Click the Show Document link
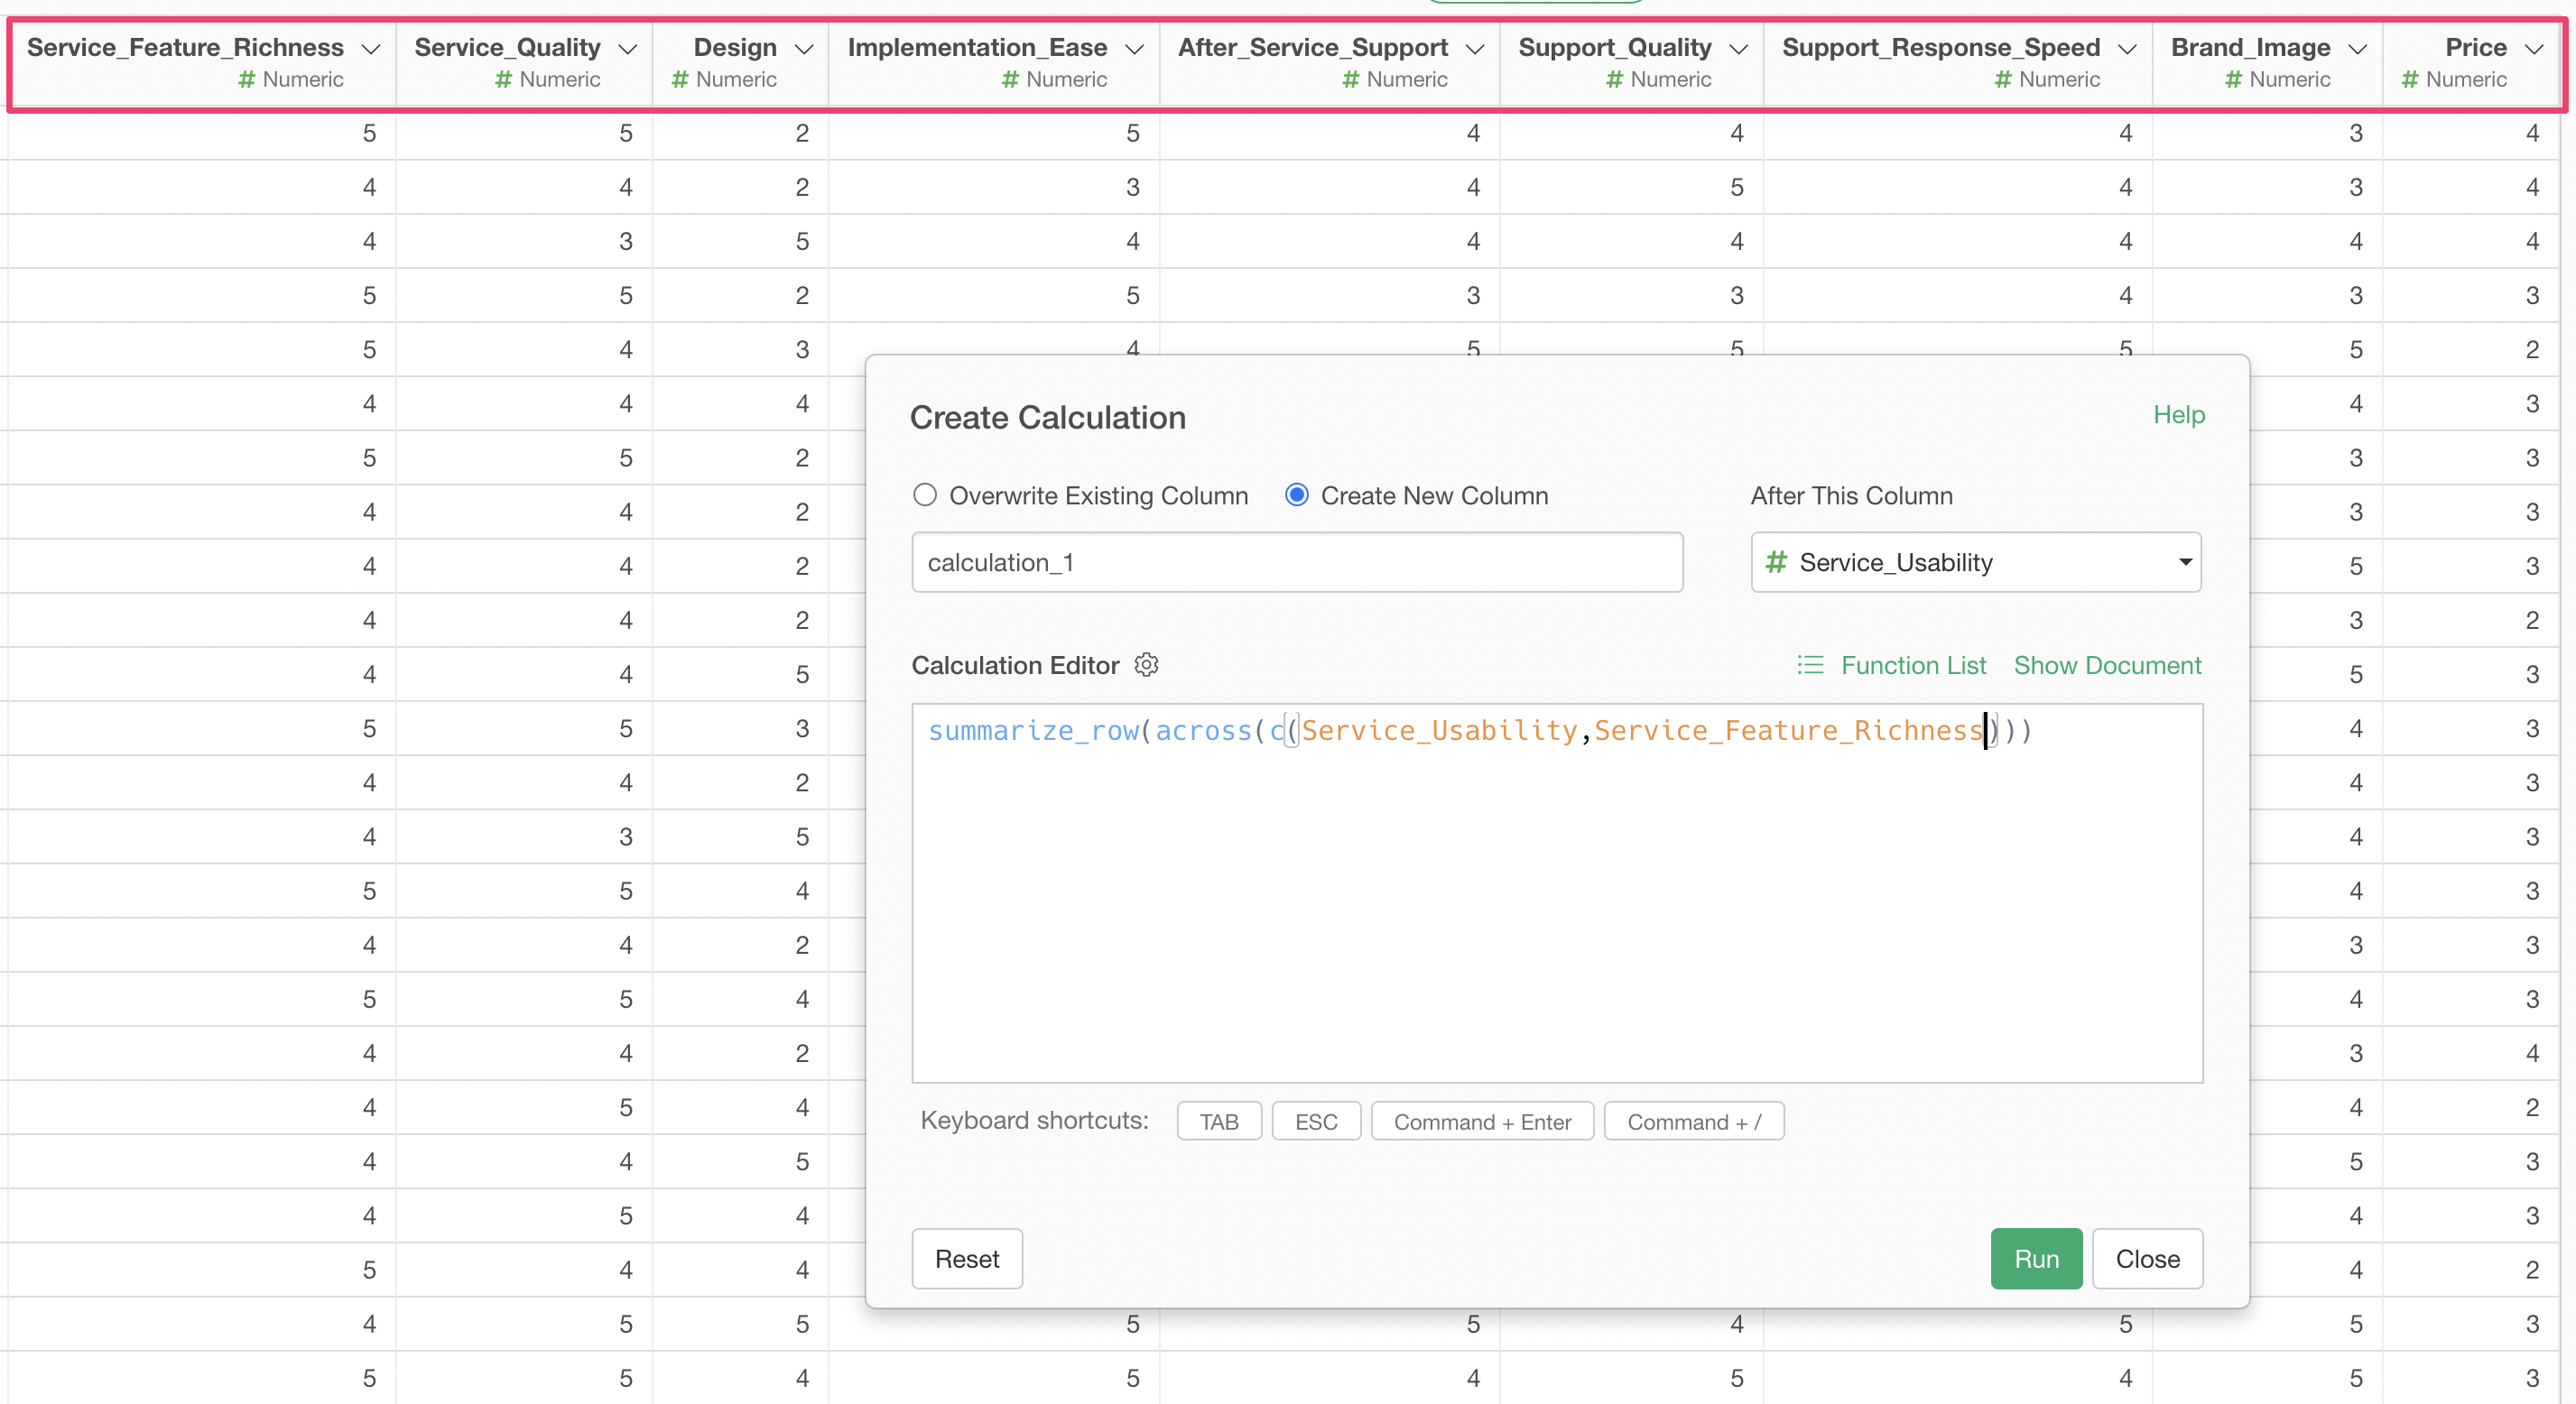The image size is (2576, 1404). (x=2107, y=665)
